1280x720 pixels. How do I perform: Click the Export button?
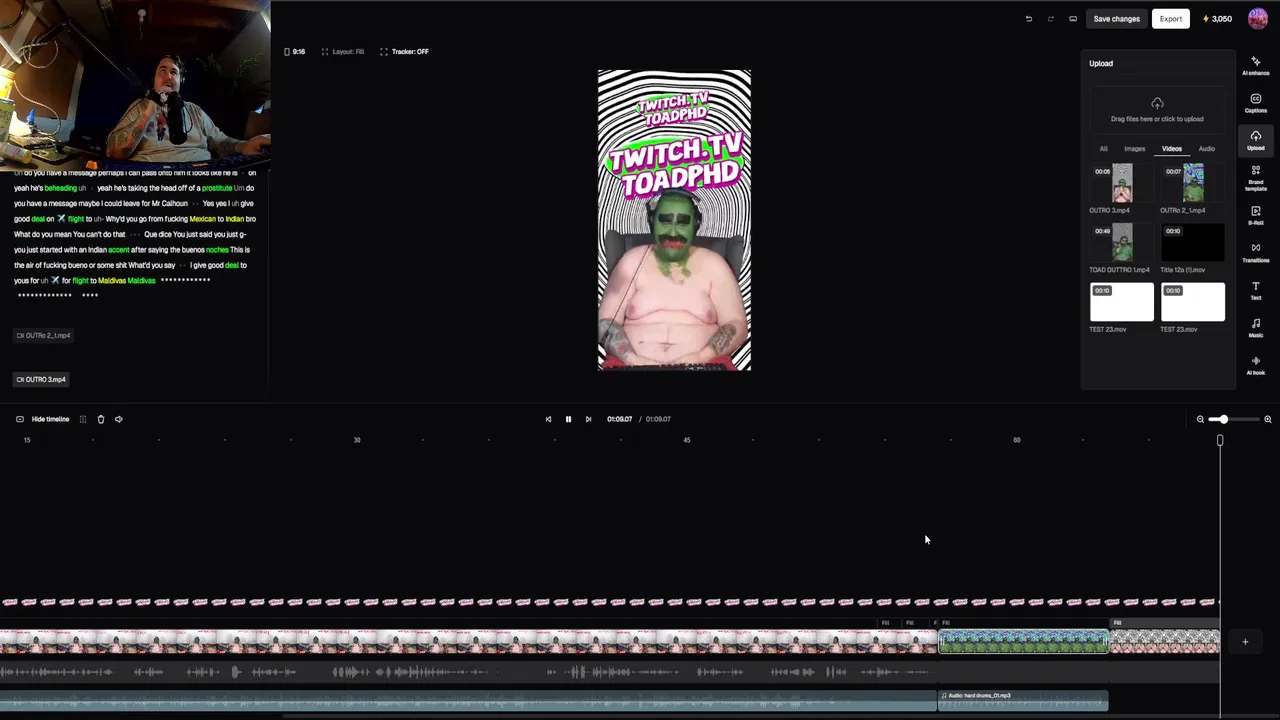pos(1171,19)
